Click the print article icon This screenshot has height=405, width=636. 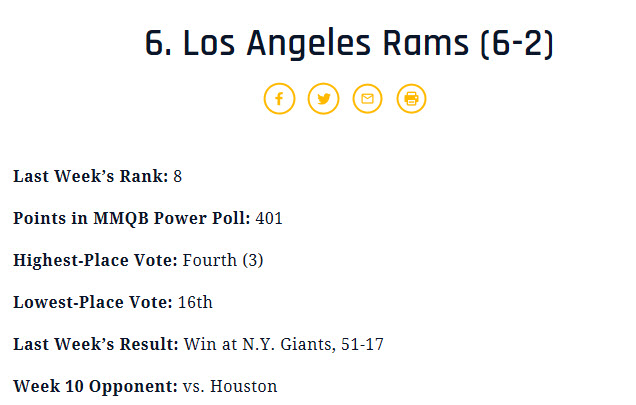tap(411, 98)
